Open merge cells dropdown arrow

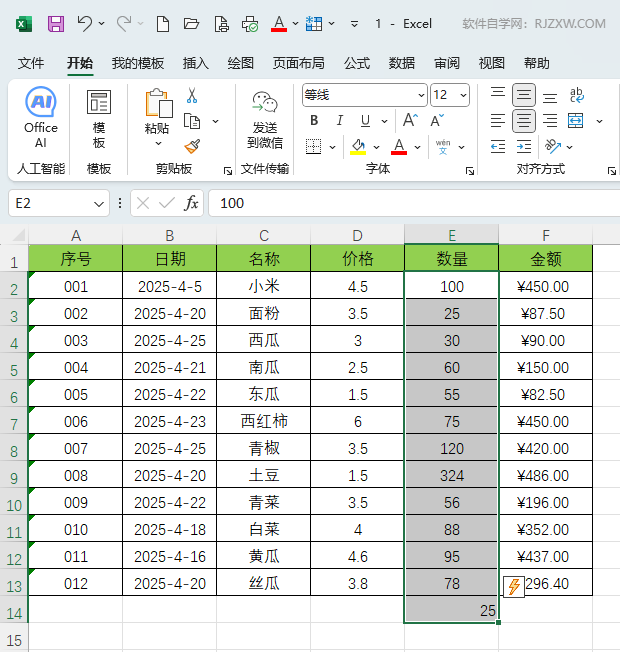pyautogui.click(x=599, y=121)
